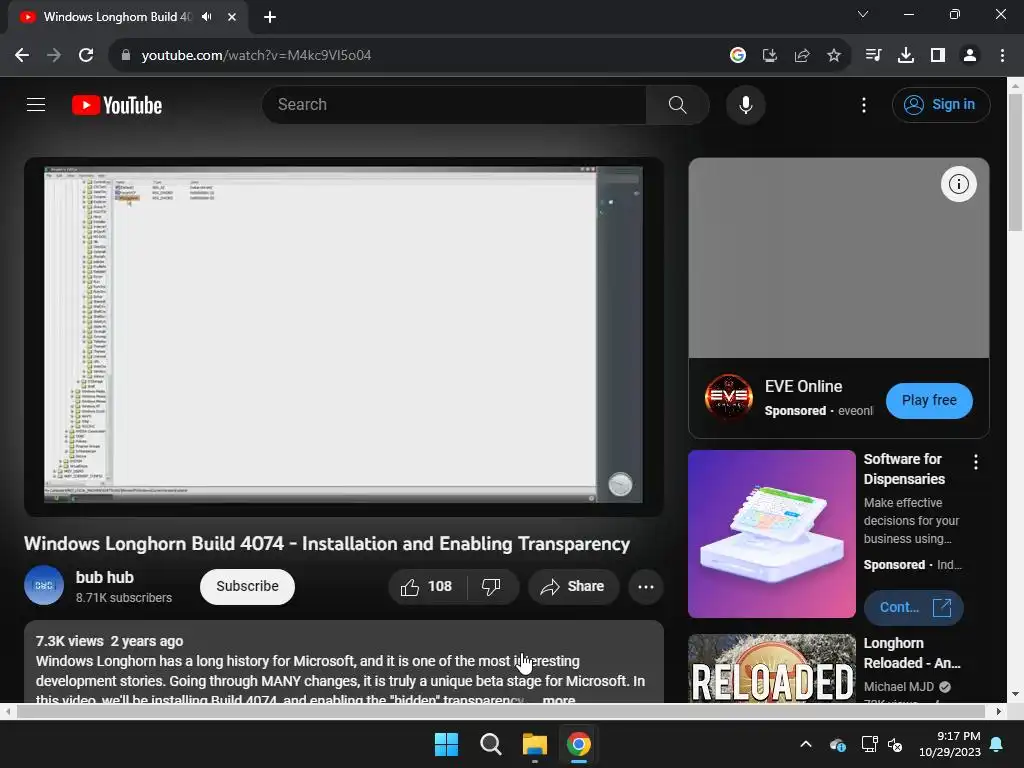Open the Windows Start menu

click(x=447, y=744)
